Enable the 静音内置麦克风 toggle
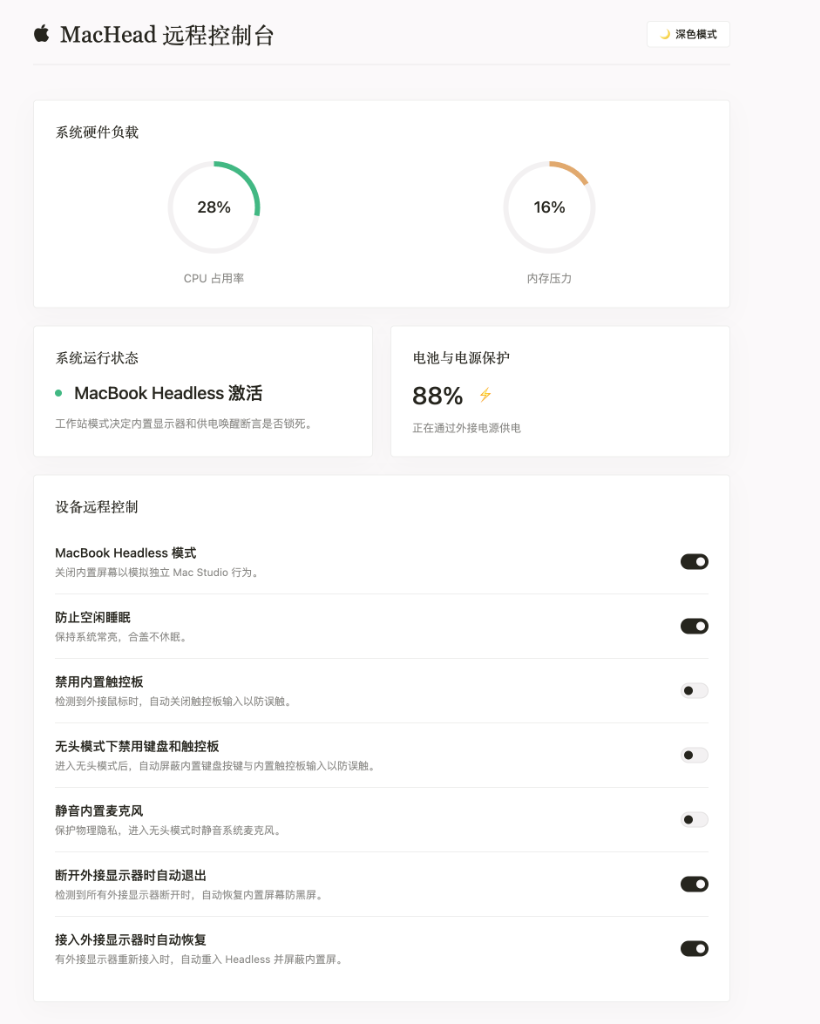The height and width of the screenshot is (1024, 820). click(694, 820)
